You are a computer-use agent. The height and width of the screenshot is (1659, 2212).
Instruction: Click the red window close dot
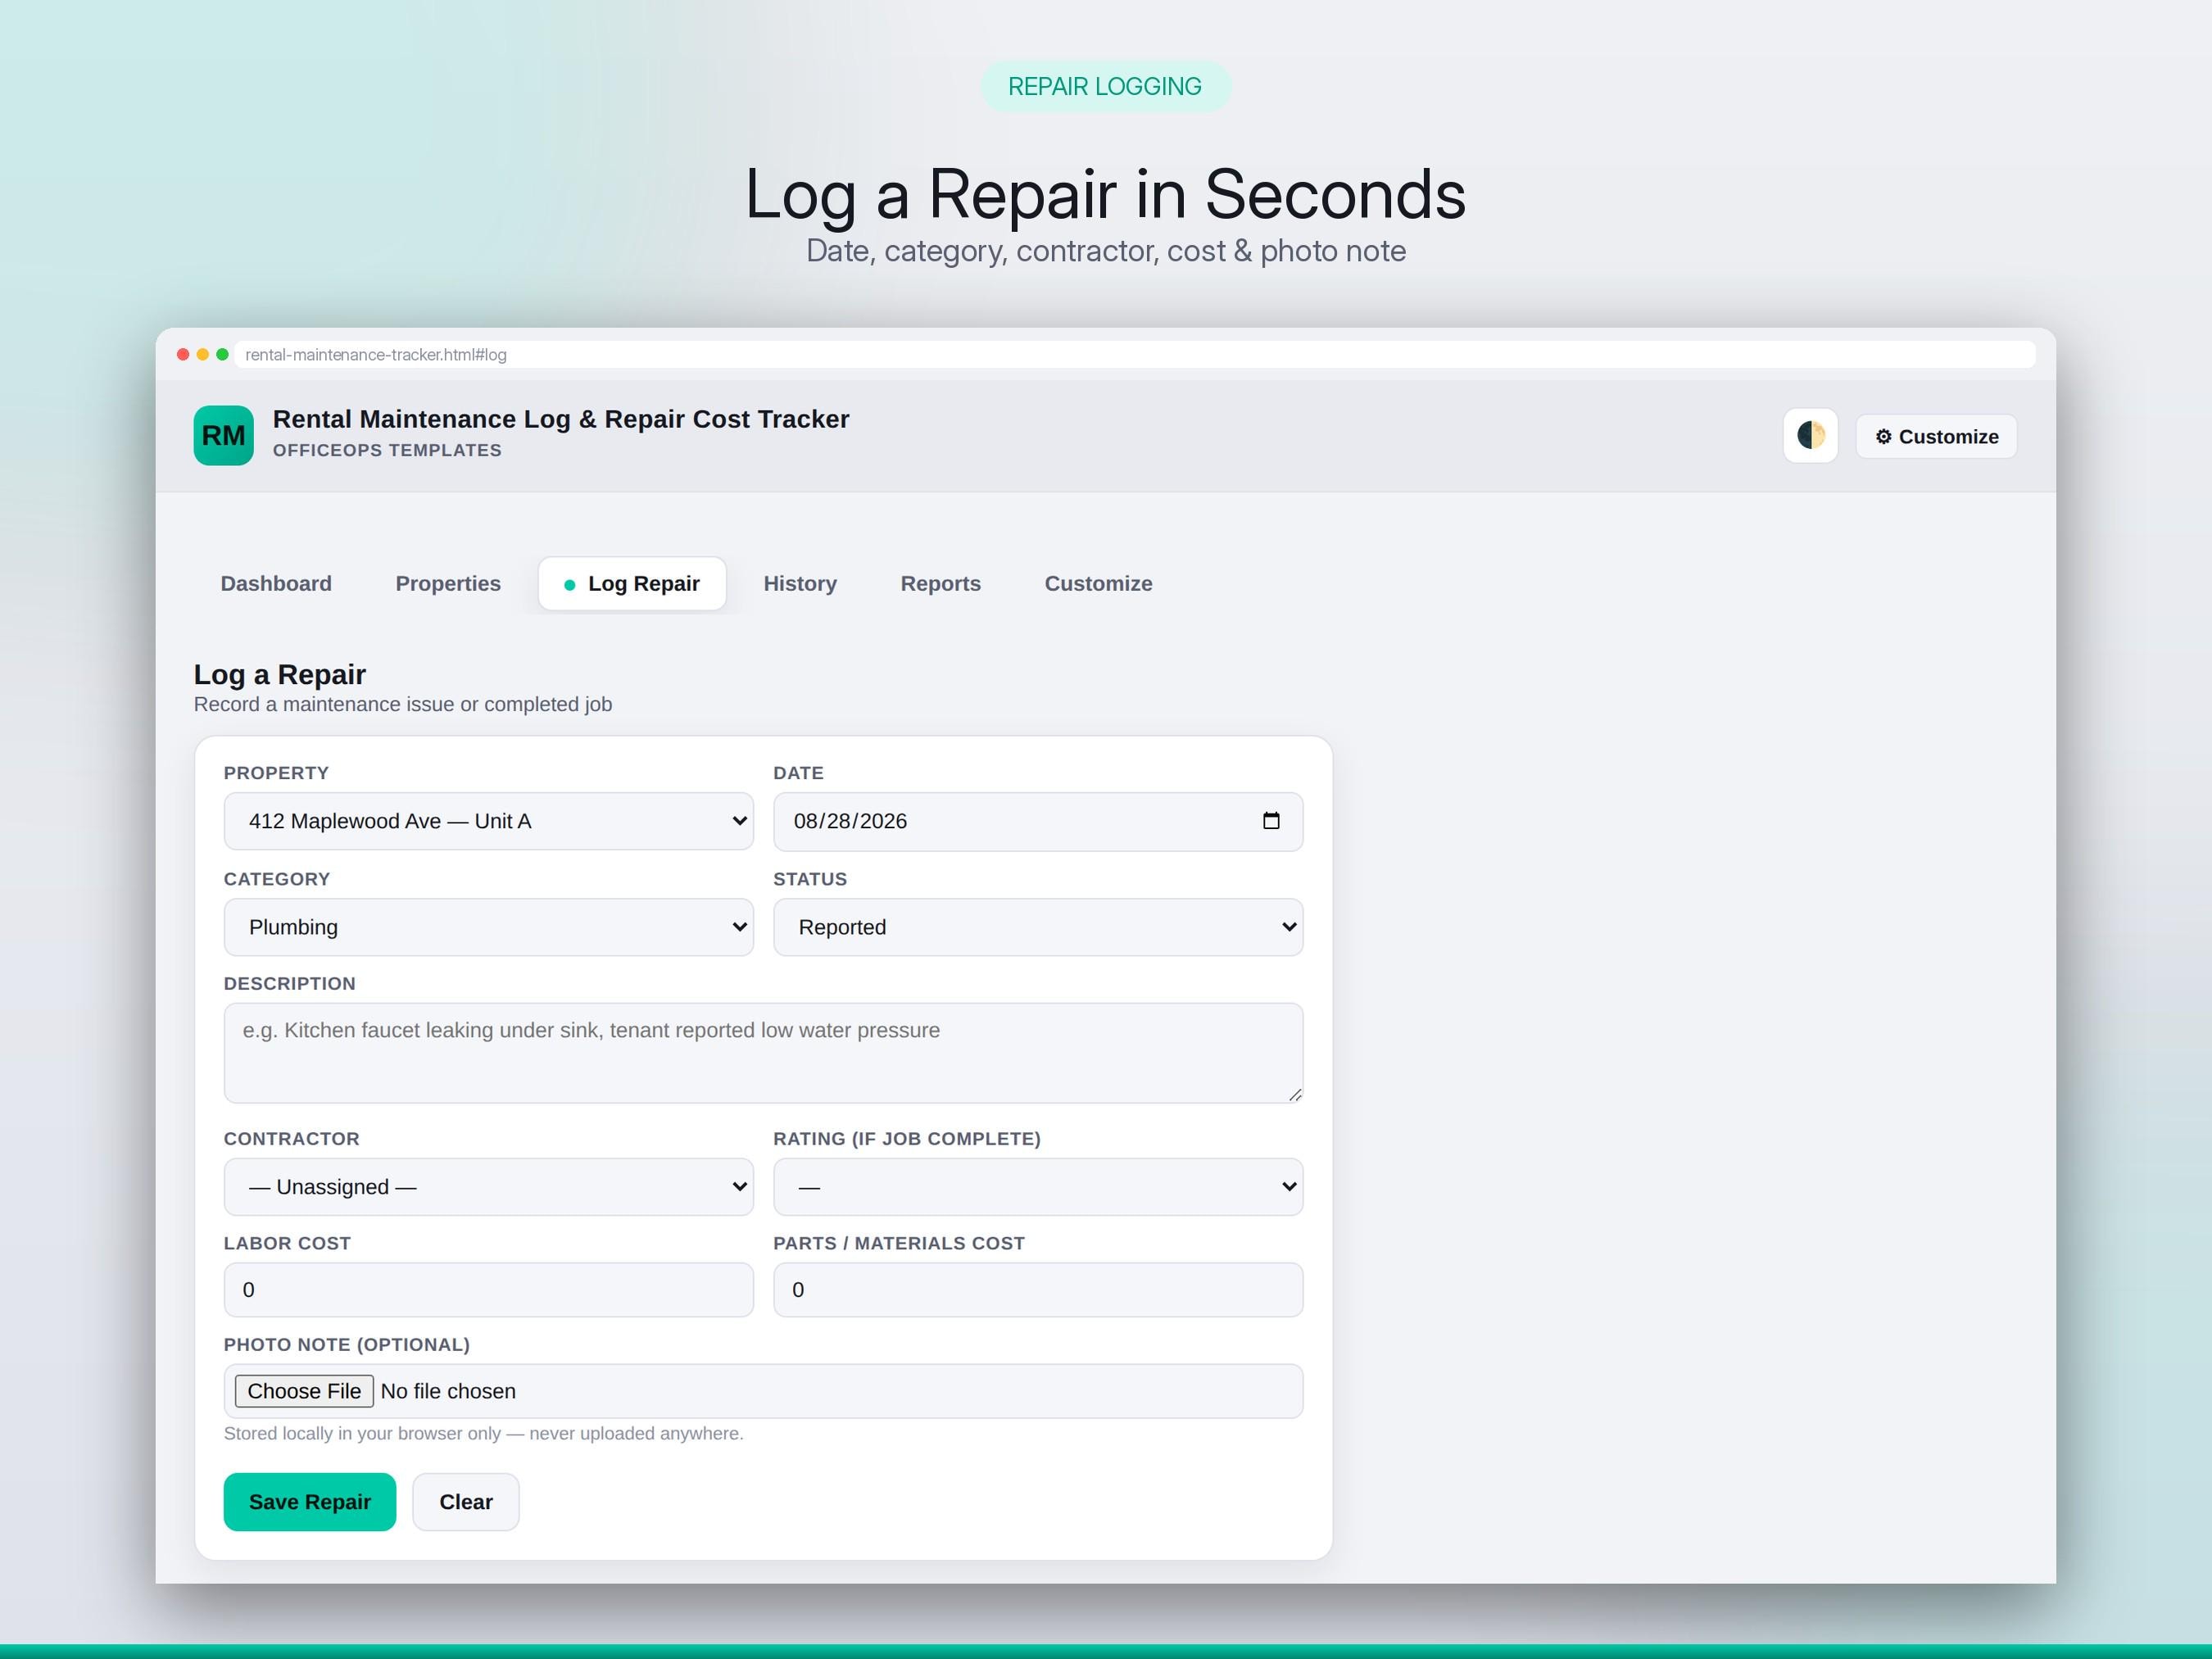pos(183,354)
